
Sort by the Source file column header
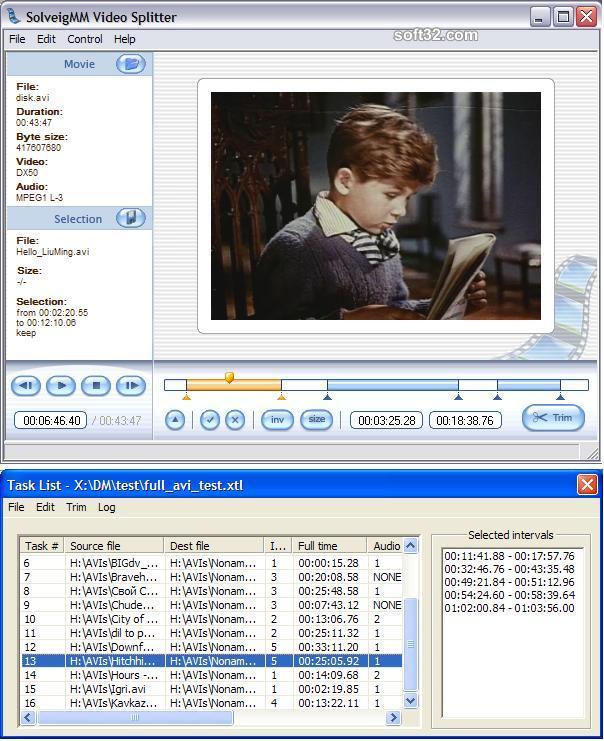click(114, 546)
